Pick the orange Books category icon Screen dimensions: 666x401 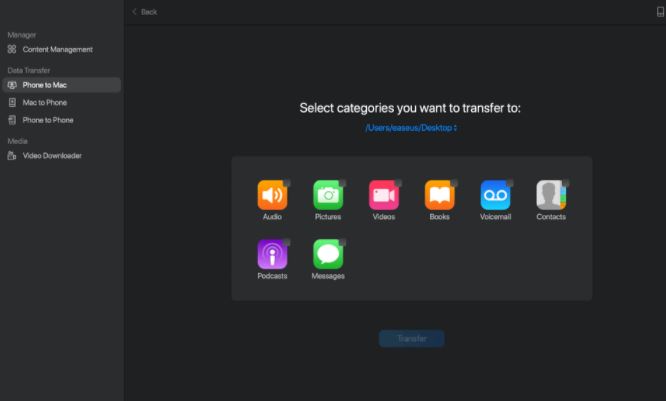(439, 195)
